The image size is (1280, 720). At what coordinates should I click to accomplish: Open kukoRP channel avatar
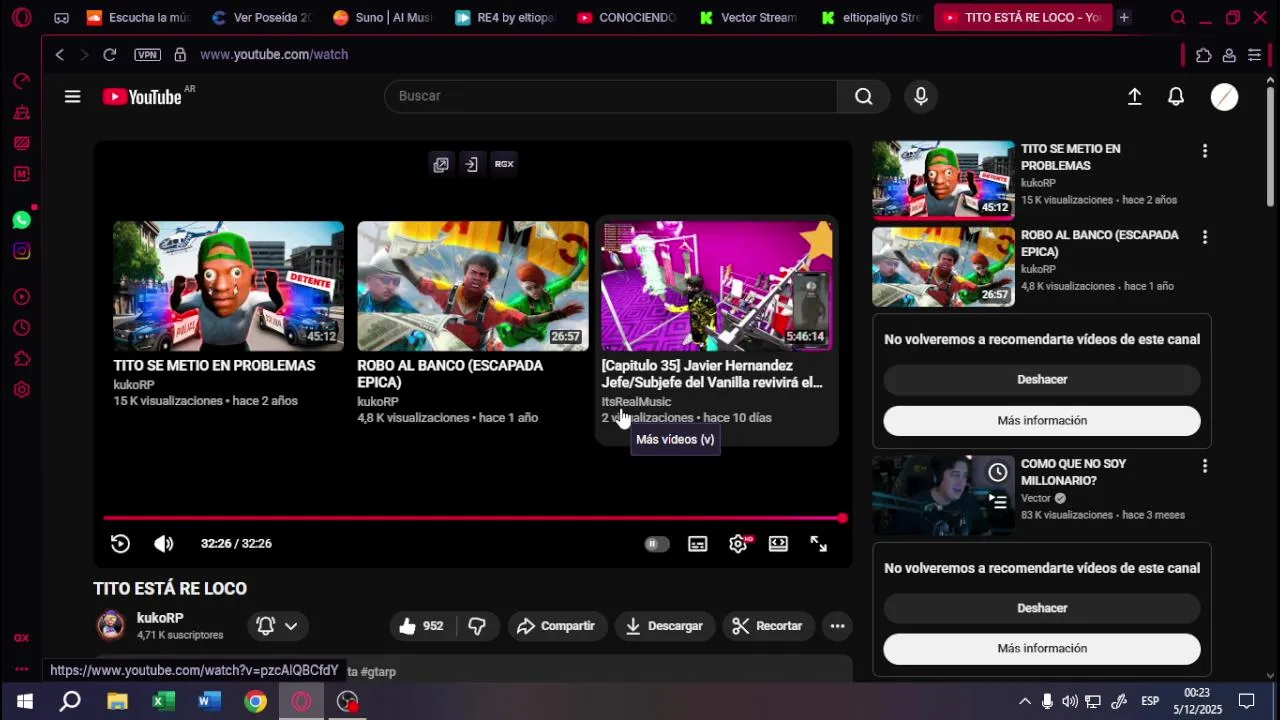(x=111, y=625)
